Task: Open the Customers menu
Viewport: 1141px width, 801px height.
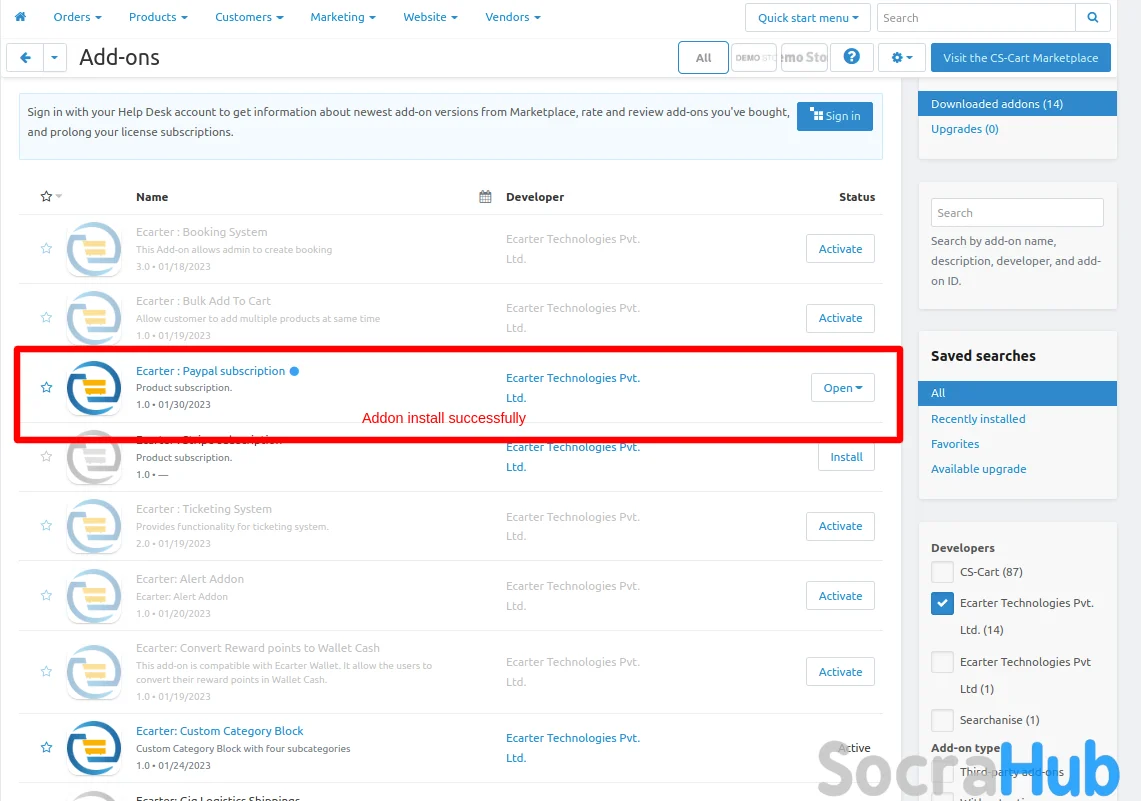Action: tap(249, 17)
